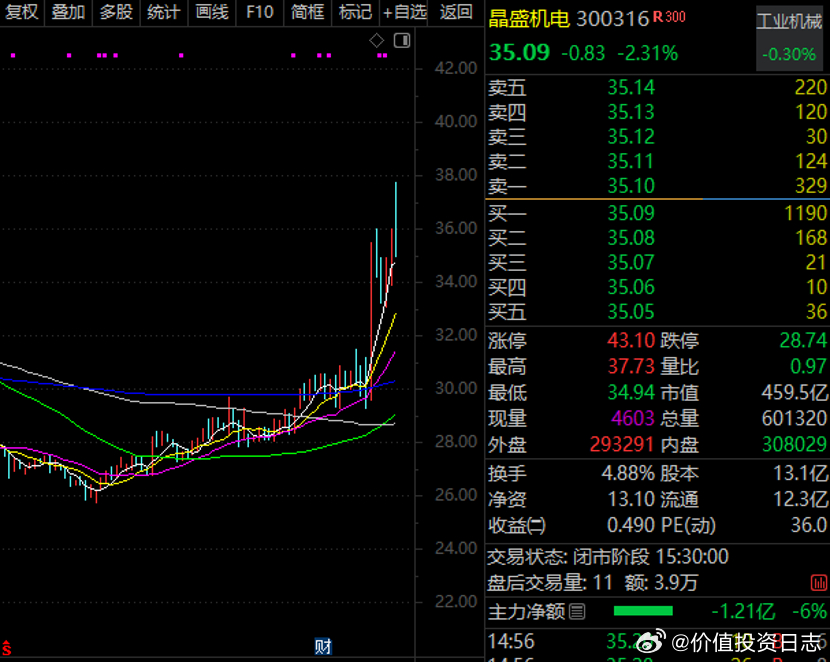Click 买一 price 35.09

(631, 213)
